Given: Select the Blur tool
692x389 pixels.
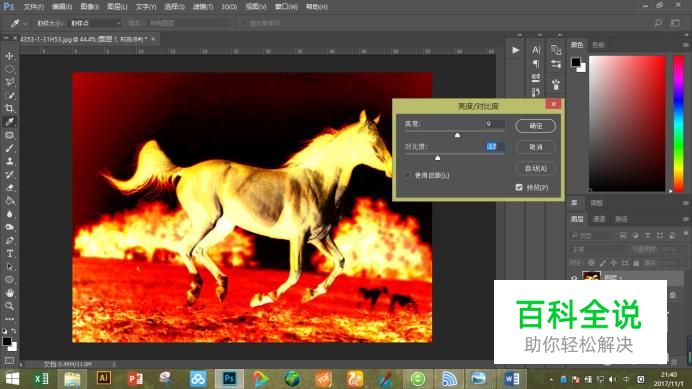Looking at the screenshot, I should click(9, 214).
